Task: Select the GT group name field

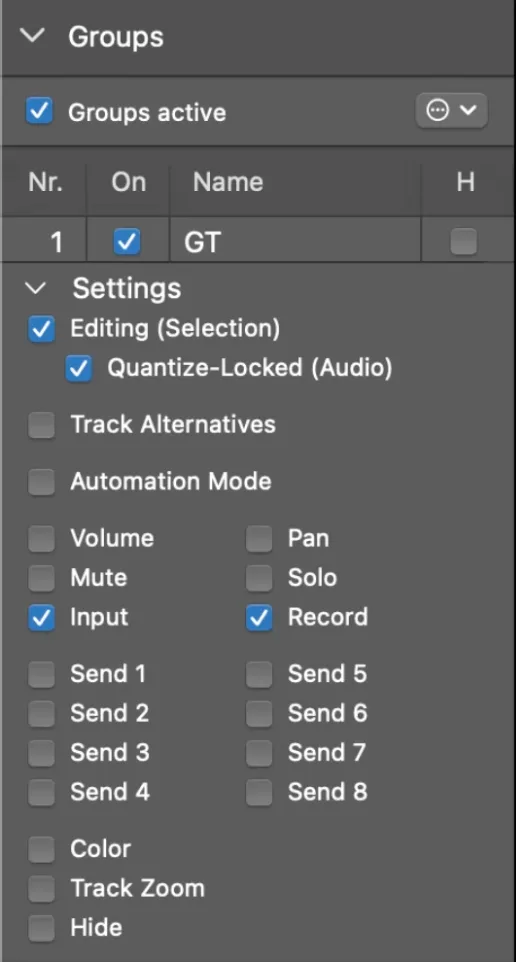Action: coord(295,242)
